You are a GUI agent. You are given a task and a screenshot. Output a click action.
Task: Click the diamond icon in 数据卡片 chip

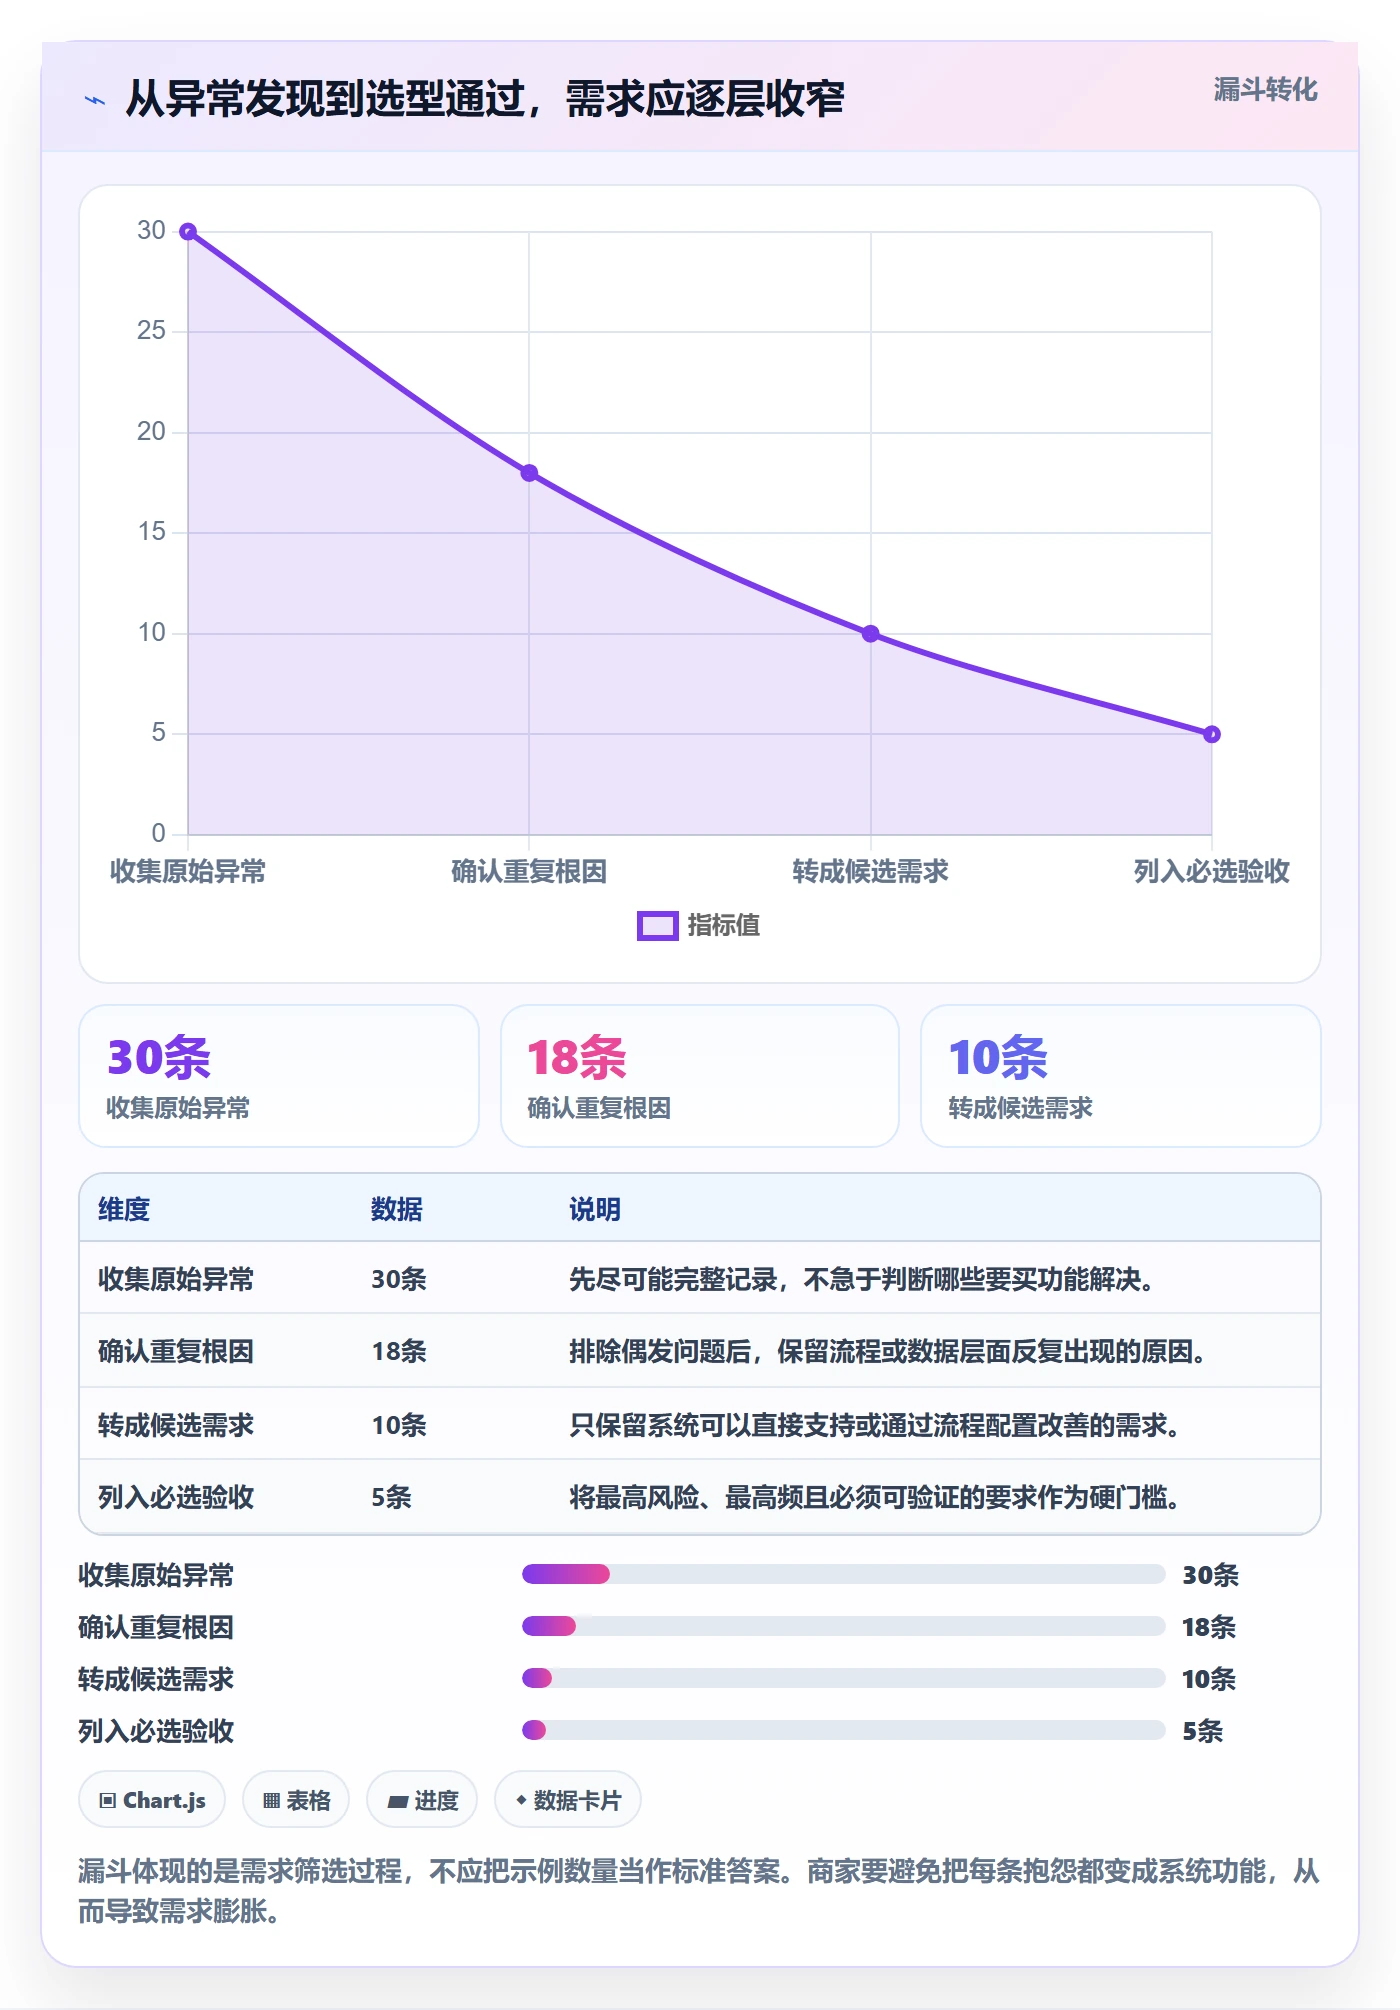click(521, 1800)
